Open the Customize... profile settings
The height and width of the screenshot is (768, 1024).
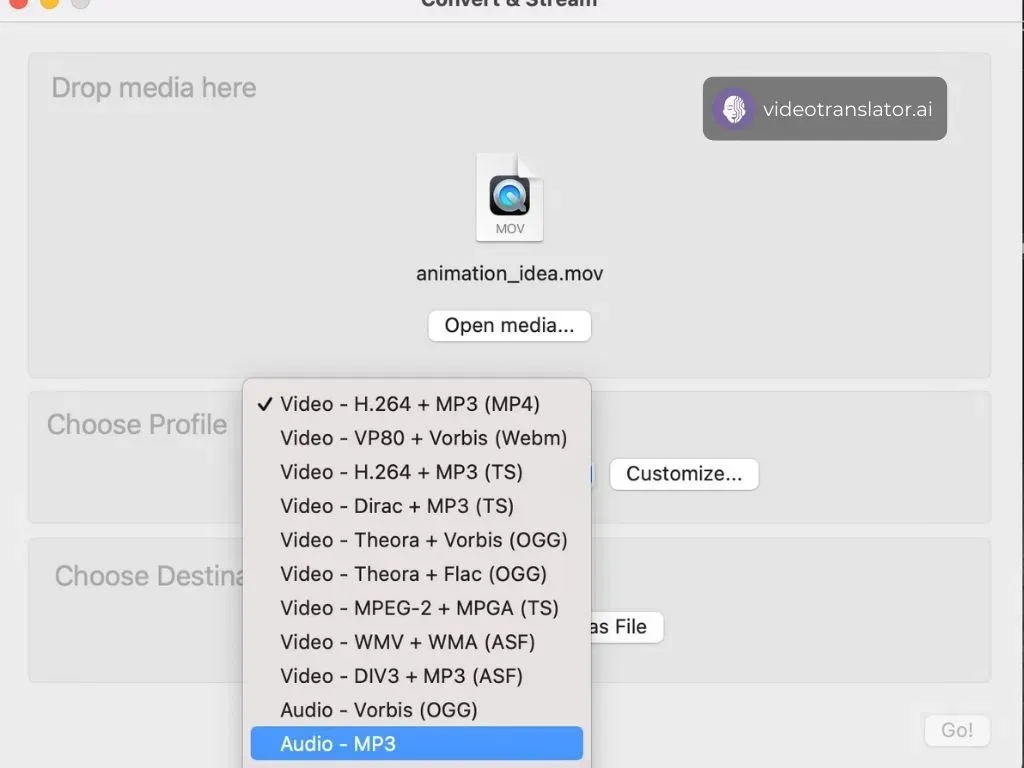coord(684,473)
